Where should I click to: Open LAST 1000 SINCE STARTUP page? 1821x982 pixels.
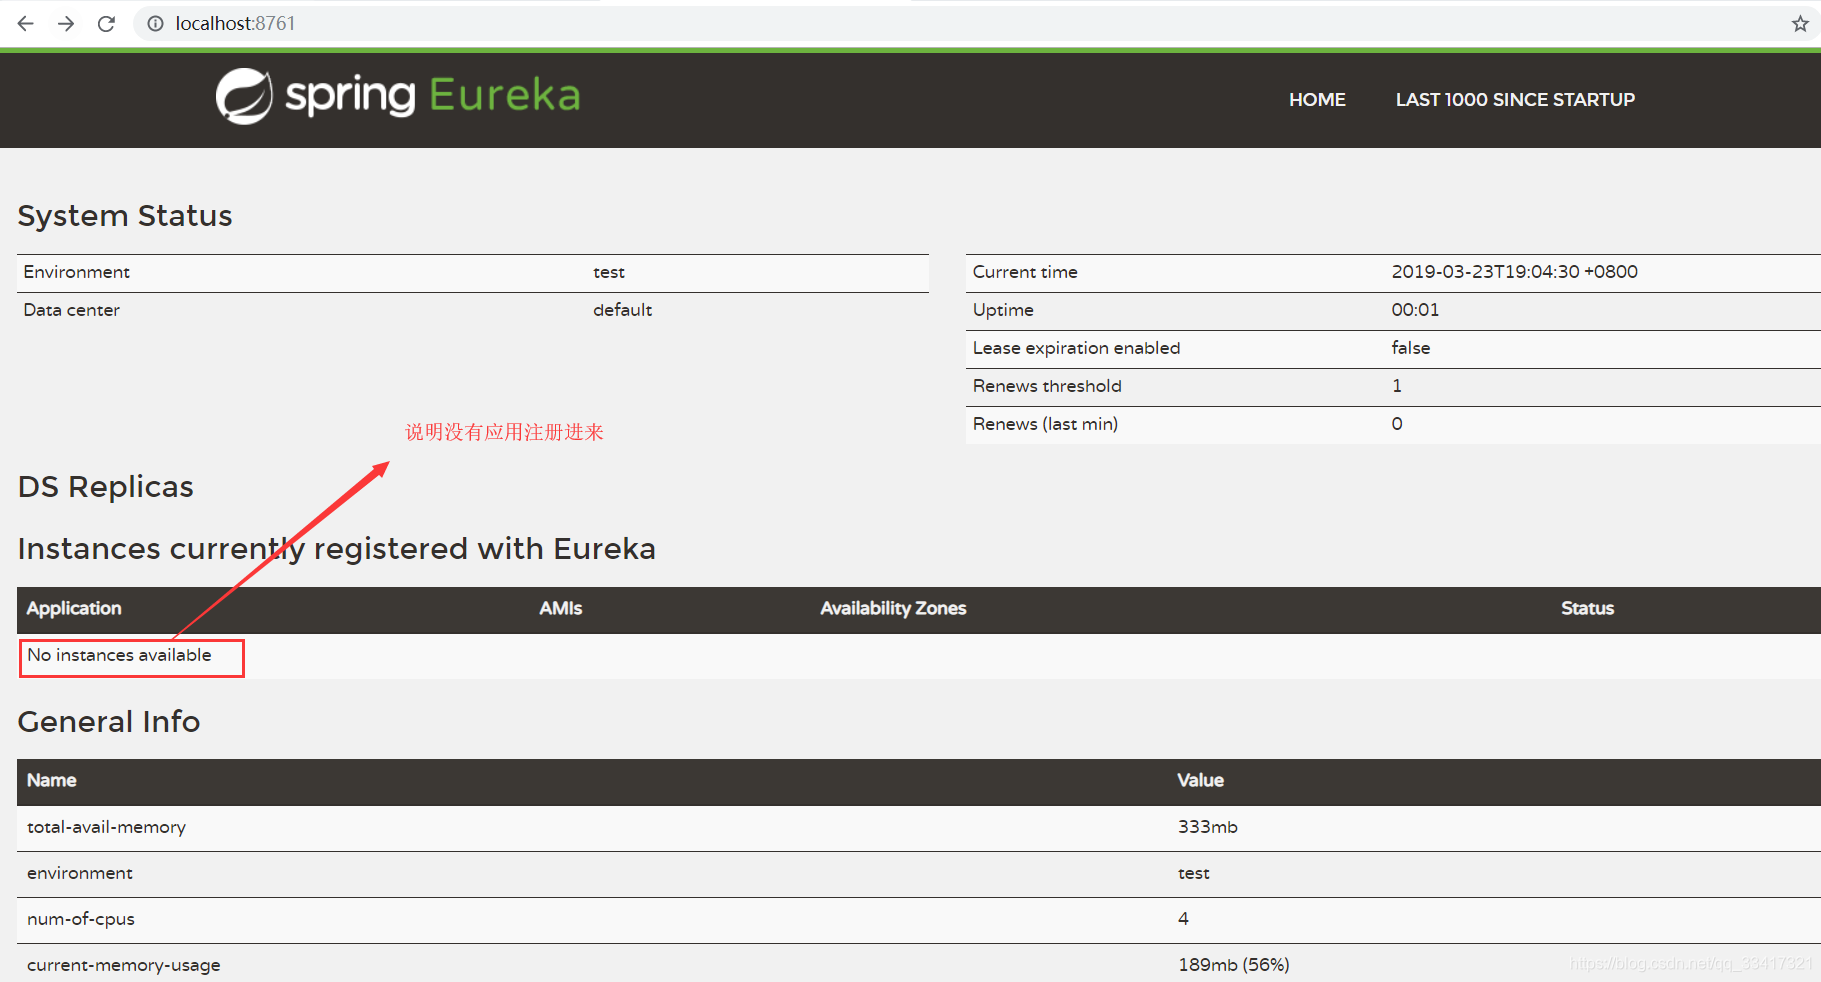coord(1515,100)
